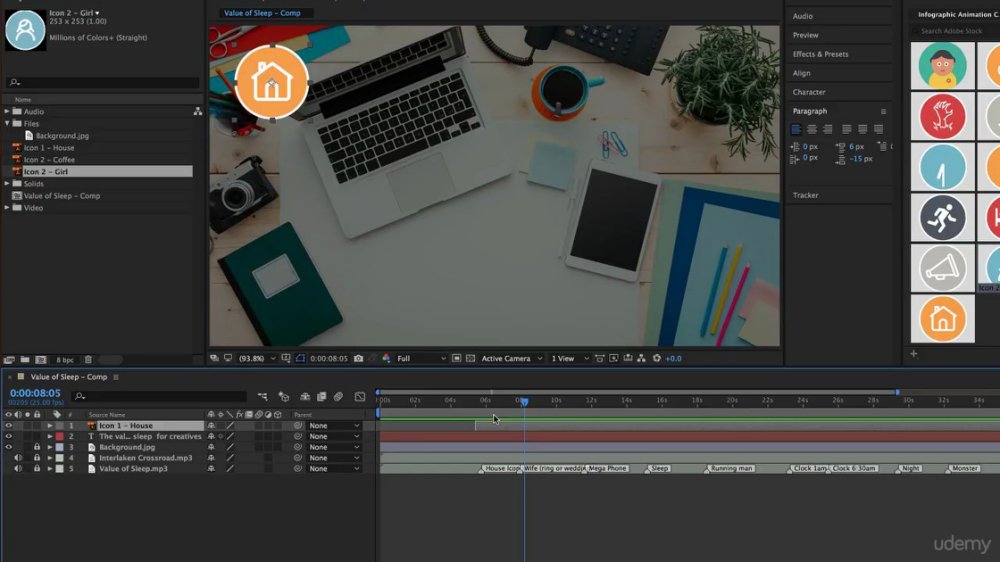
Task: Create new folder in Project panel
Action: (25, 360)
